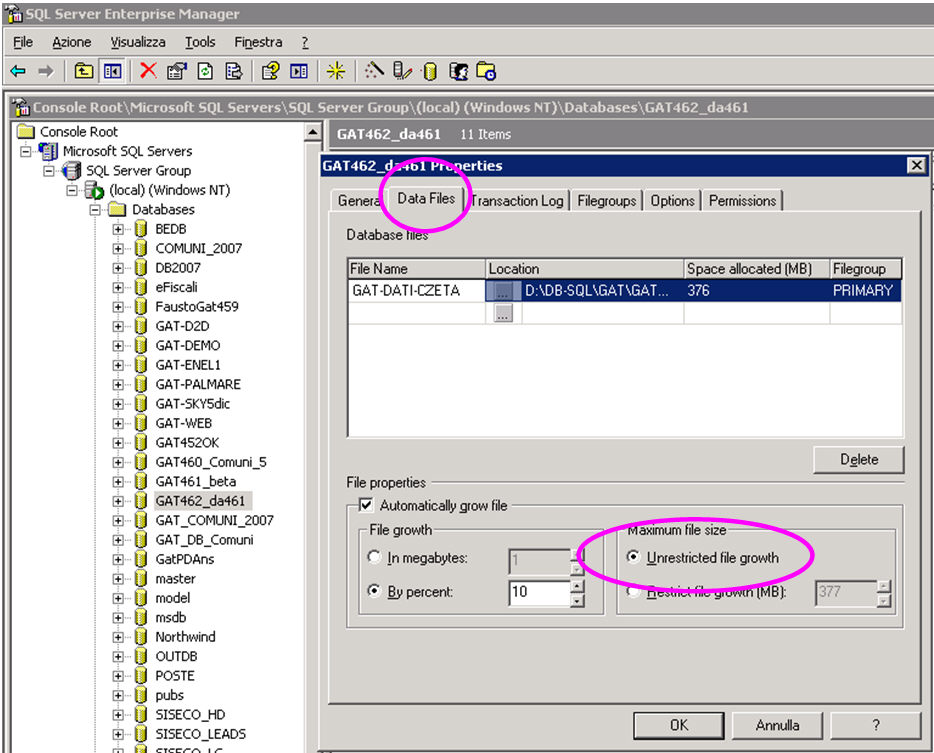This screenshot has width=934, height=753.
Task: Collapse the Databases folder node
Action: tap(95, 210)
